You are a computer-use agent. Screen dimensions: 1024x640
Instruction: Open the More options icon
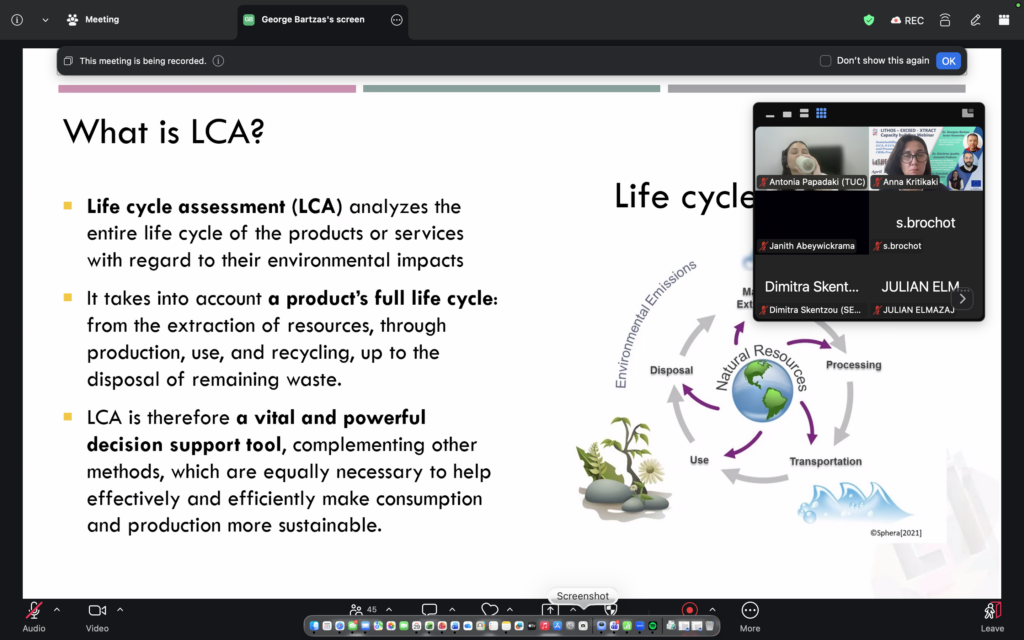pos(750,611)
